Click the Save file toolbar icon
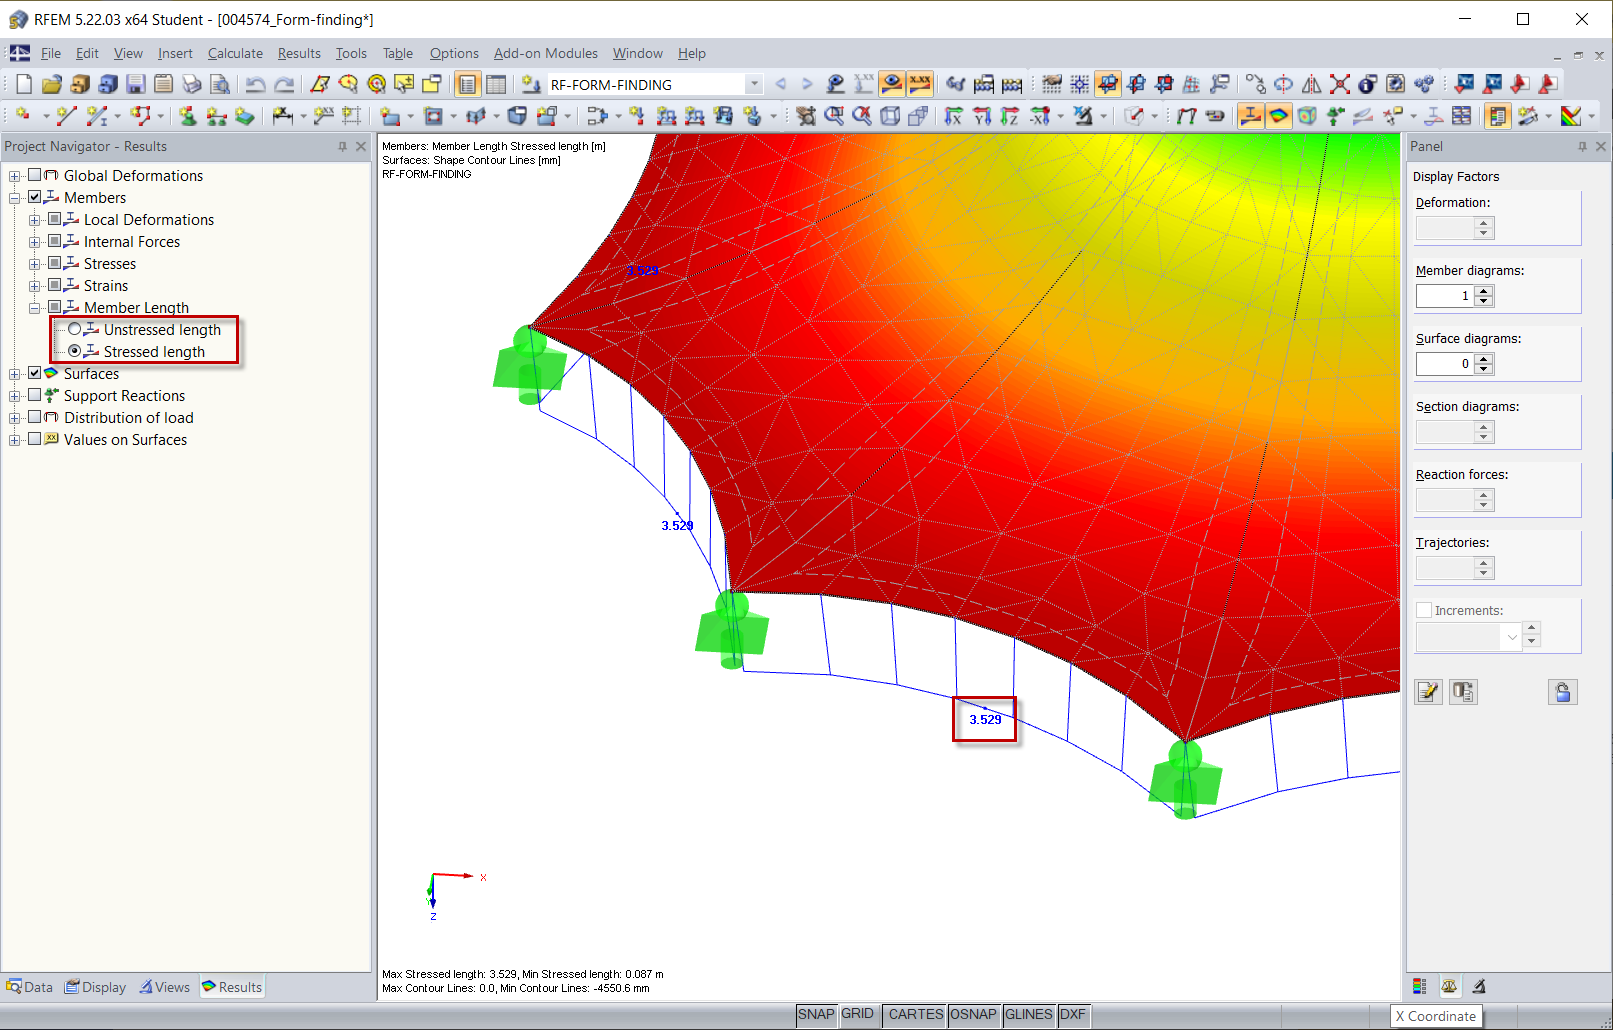 tap(136, 84)
